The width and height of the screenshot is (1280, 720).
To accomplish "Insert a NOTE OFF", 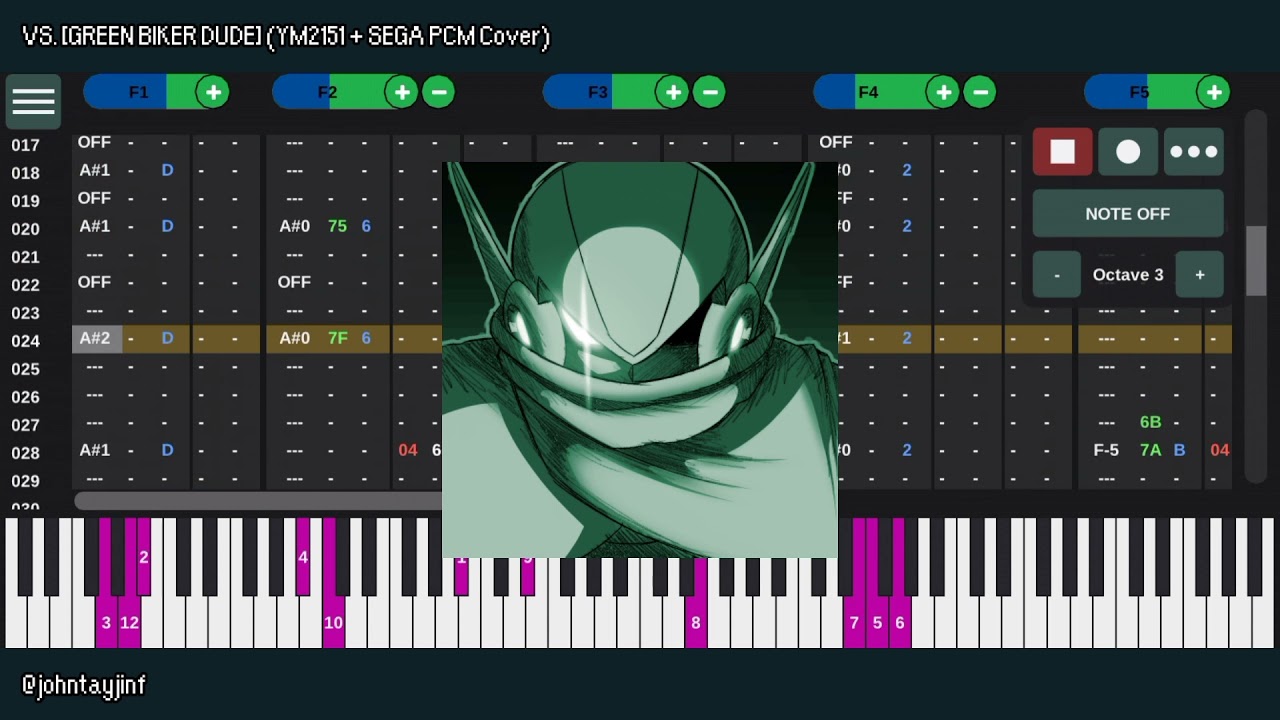I will point(1128,214).
